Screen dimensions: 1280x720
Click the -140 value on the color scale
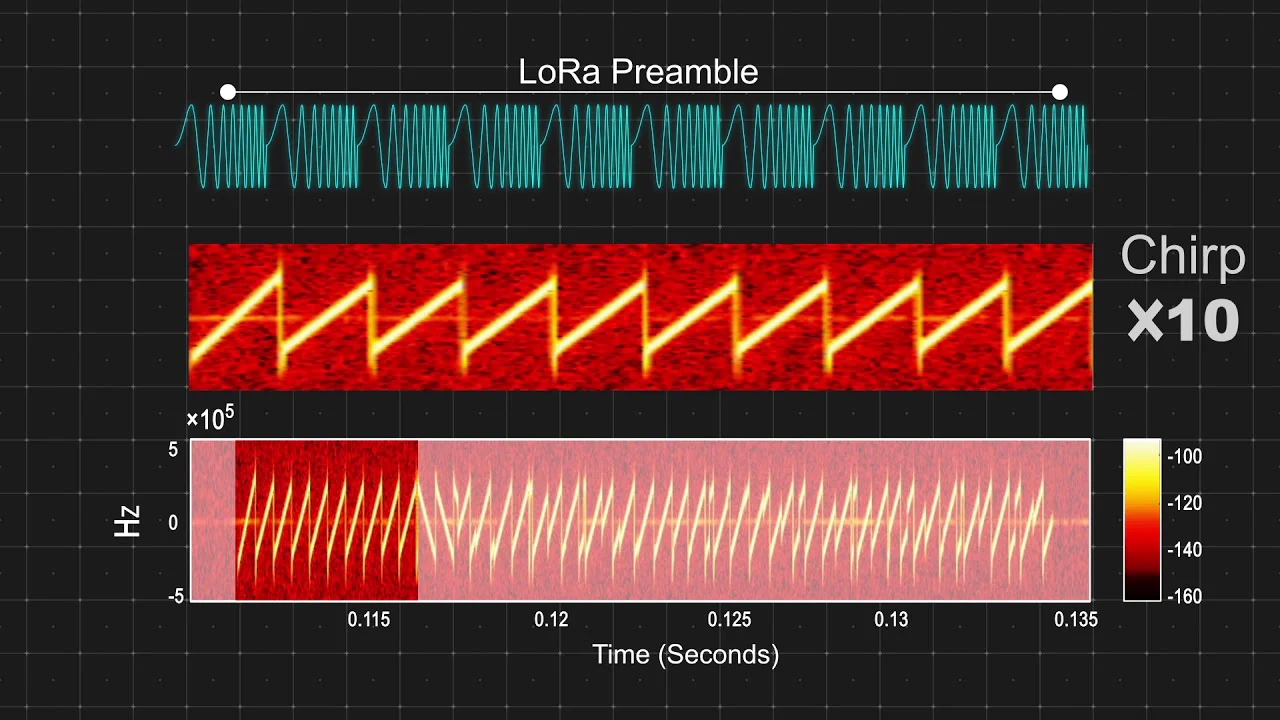[x=1185, y=550]
